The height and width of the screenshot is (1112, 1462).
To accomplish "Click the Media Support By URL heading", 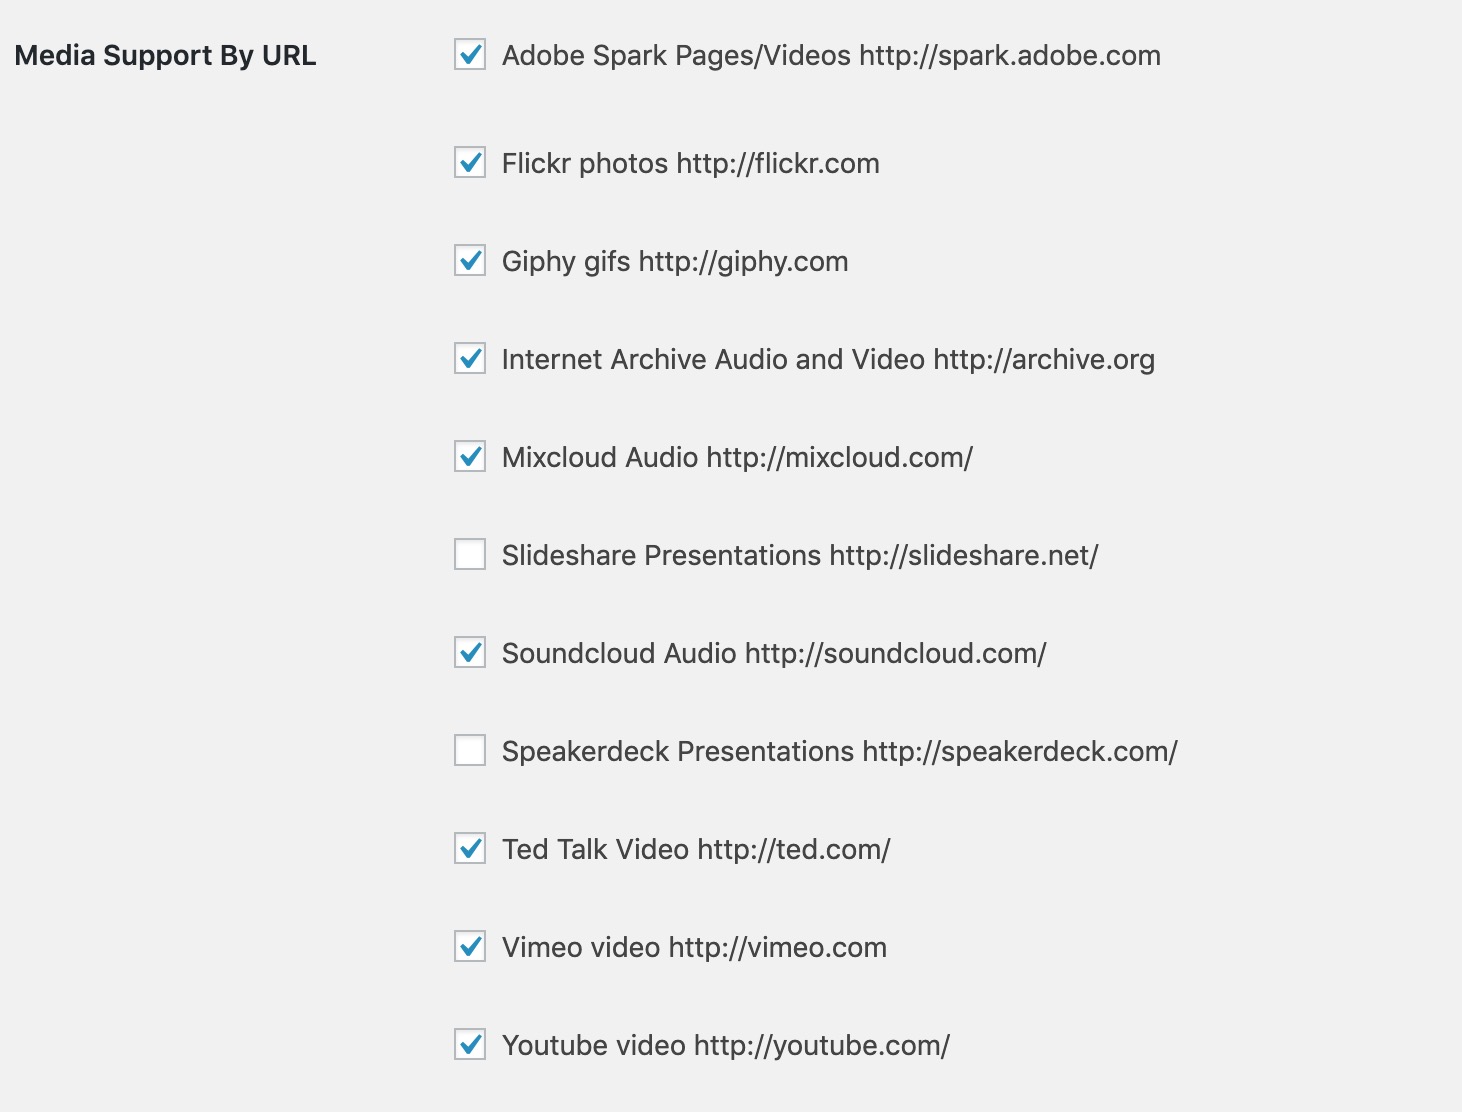I will pyautogui.click(x=165, y=56).
